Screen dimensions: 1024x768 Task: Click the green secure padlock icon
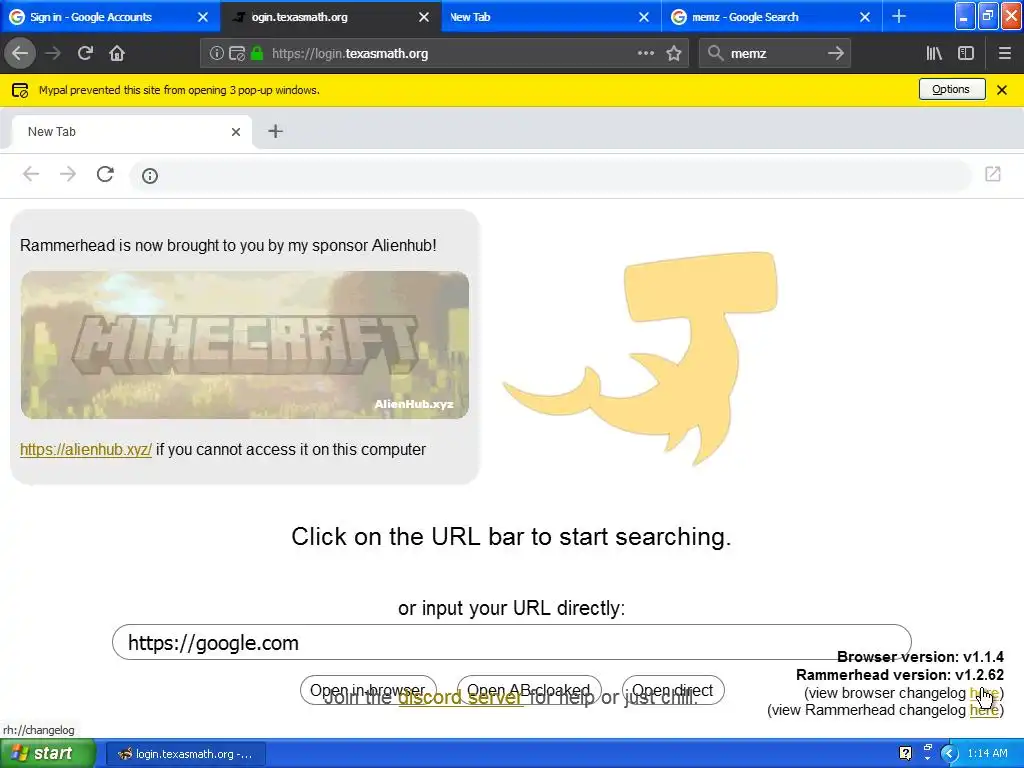(257, 54)
